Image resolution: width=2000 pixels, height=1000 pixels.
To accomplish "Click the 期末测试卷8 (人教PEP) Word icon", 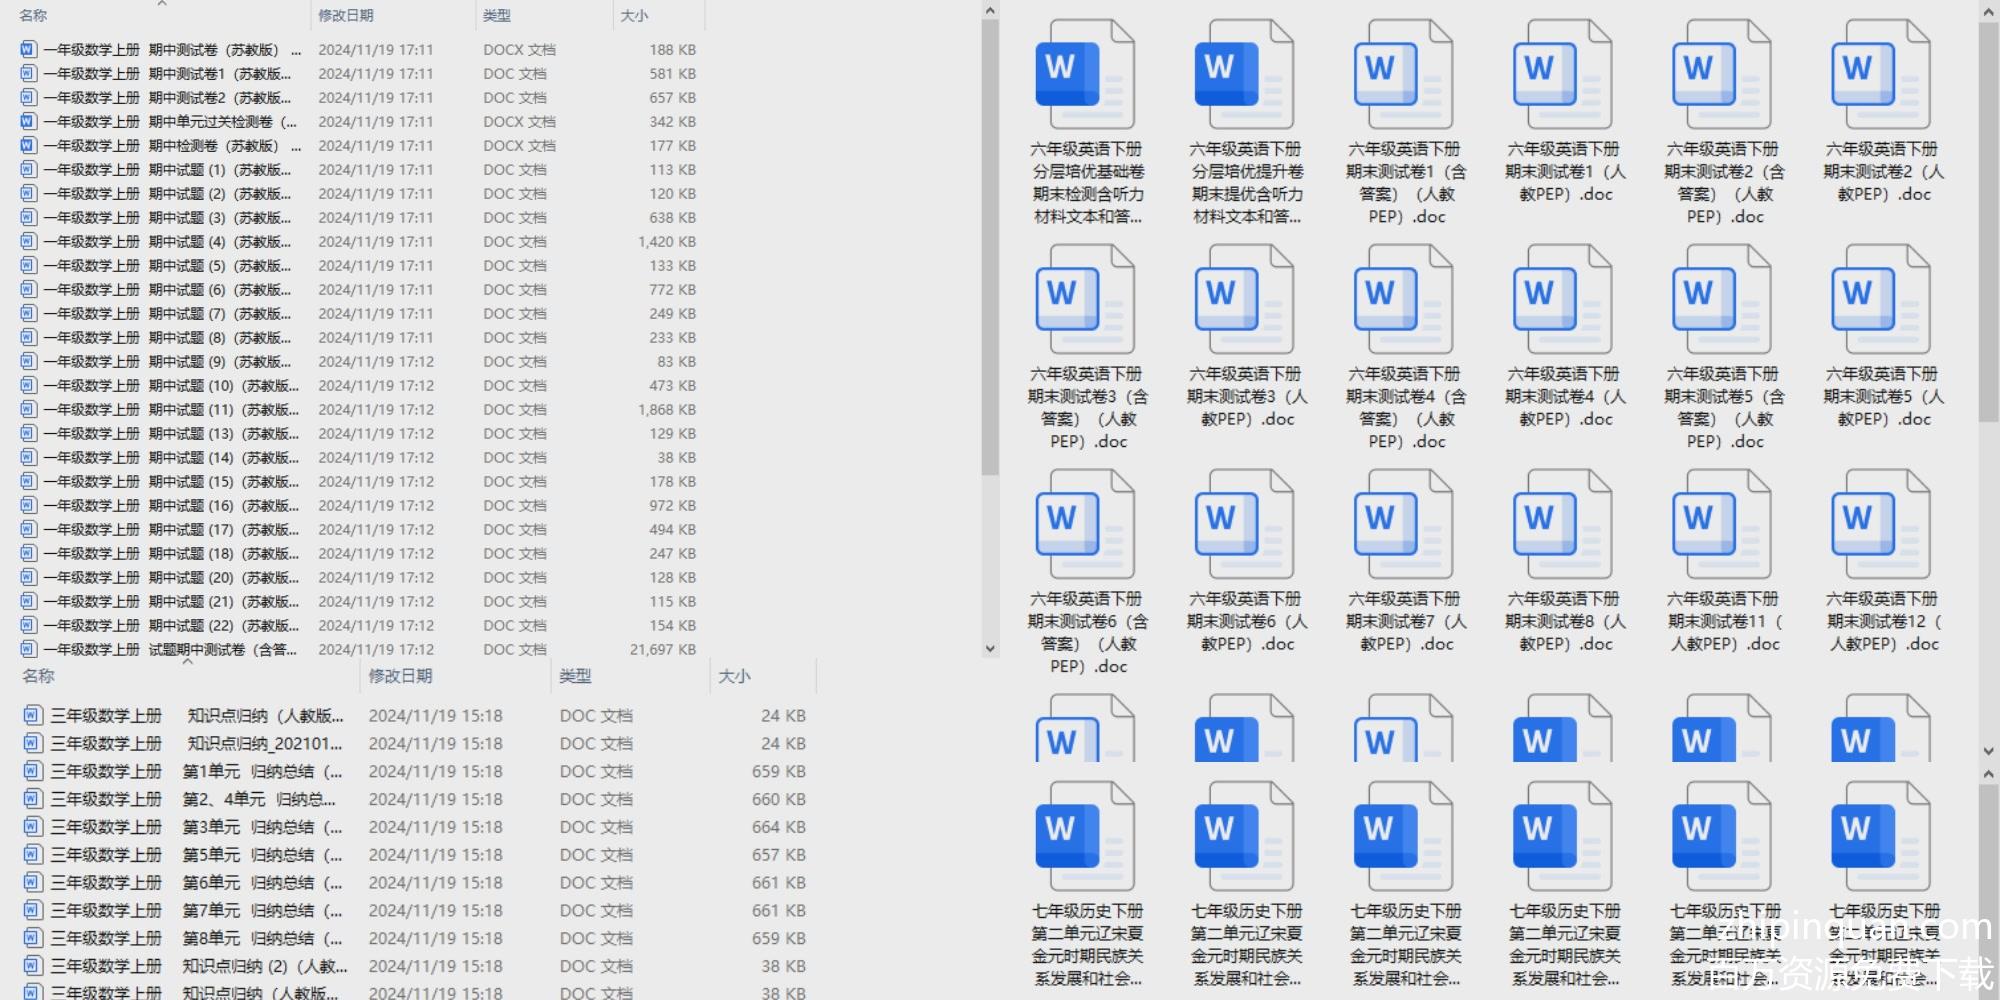I will [1562, 525].
